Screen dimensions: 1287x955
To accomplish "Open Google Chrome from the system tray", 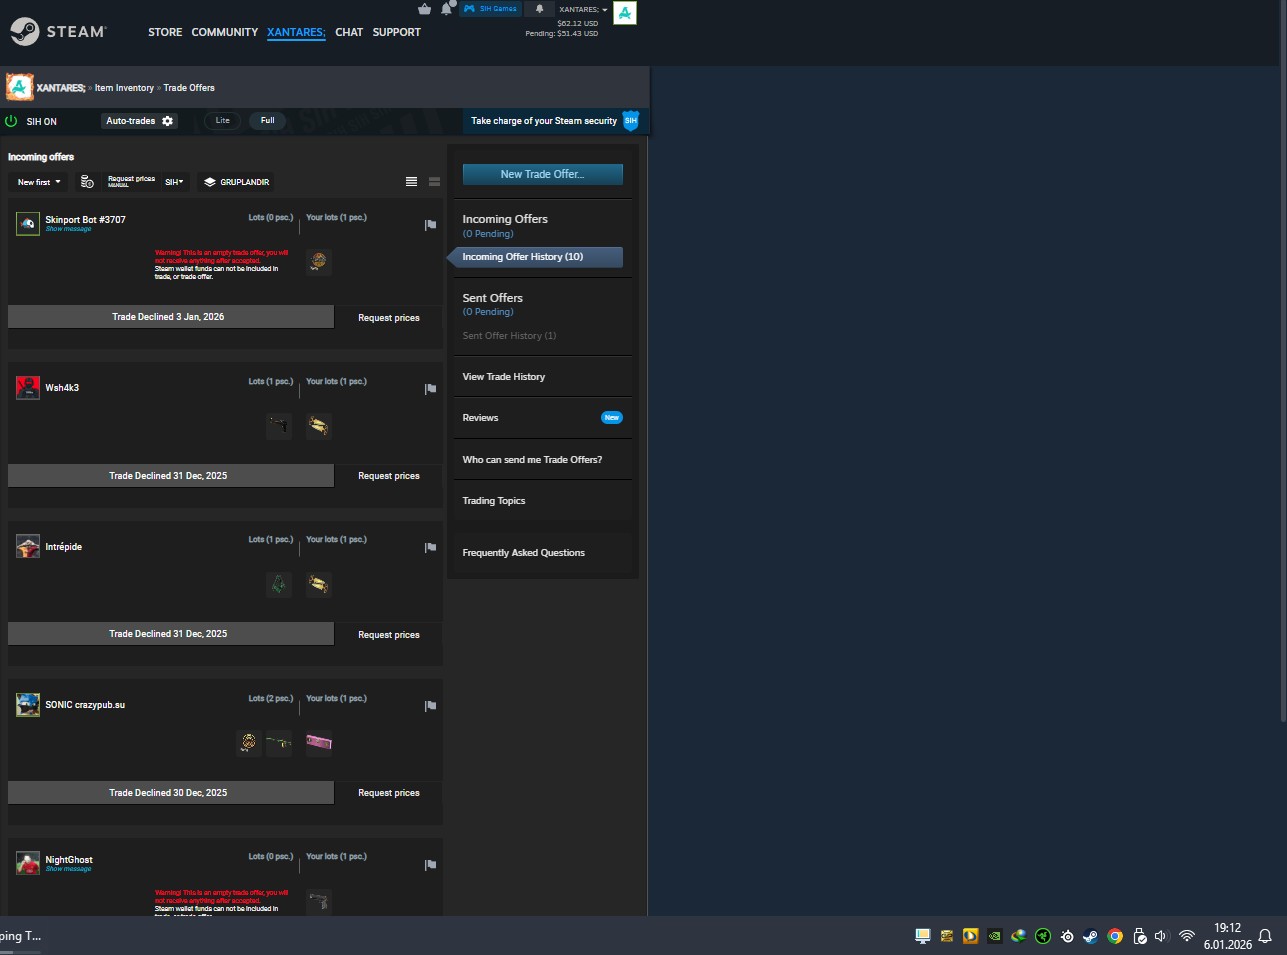I will pos(1115,936).
